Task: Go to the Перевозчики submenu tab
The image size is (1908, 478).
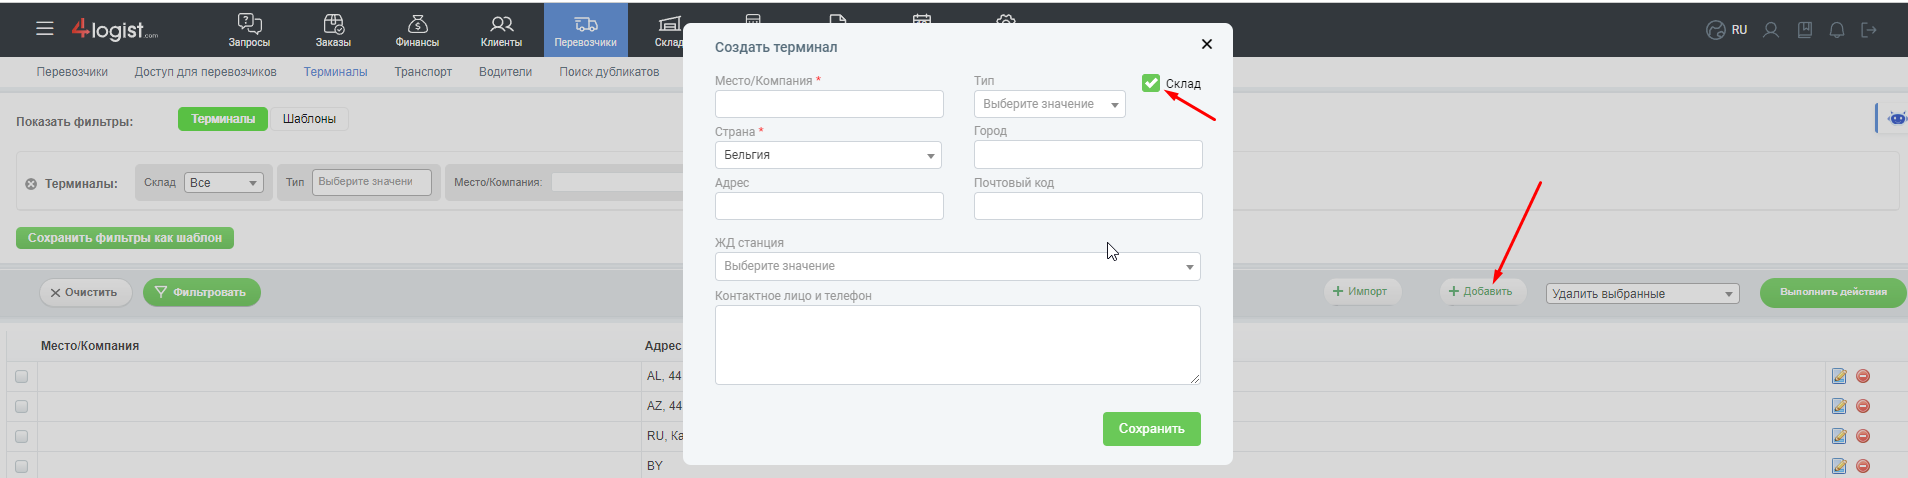Action: [x=72, y=72]
